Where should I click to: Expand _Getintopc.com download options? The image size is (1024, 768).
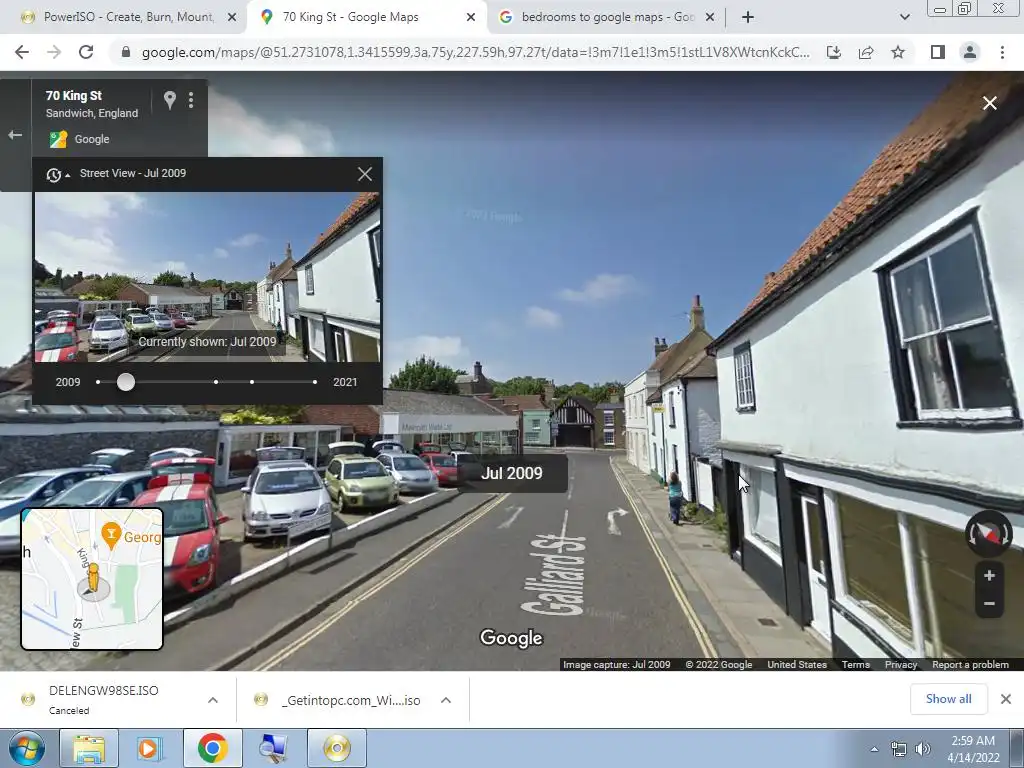(x=446, y=700)
